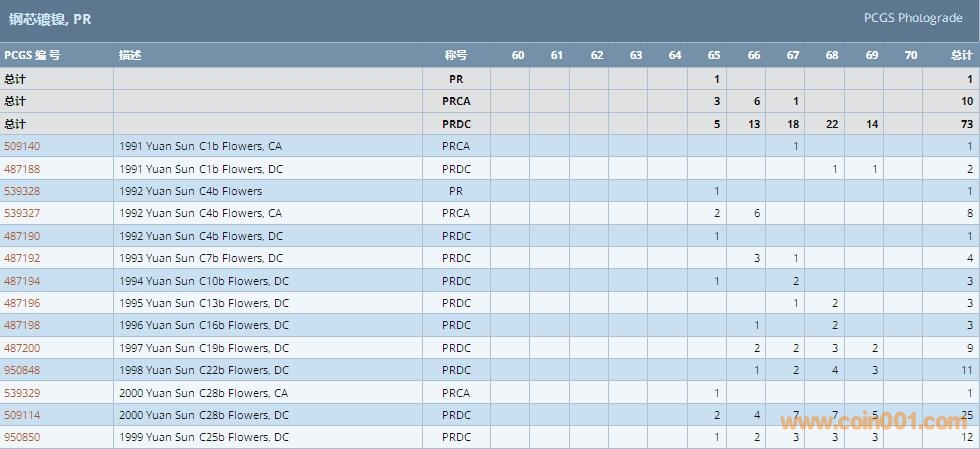
Task: Click the 950850 coin number link
Action: click(x=22, y=437)
